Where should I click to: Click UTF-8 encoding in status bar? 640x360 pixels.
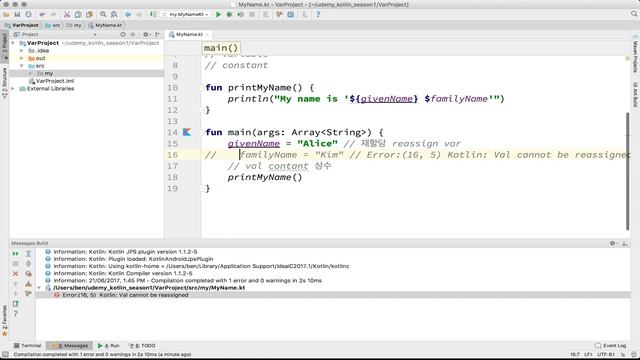(606, 355)
